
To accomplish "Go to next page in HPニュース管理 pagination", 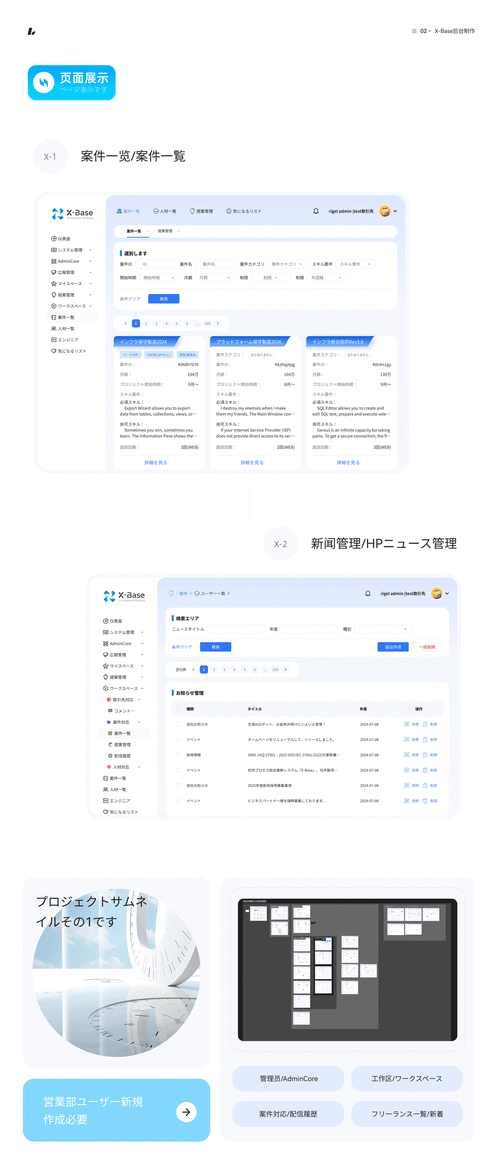I will point(285,669).
